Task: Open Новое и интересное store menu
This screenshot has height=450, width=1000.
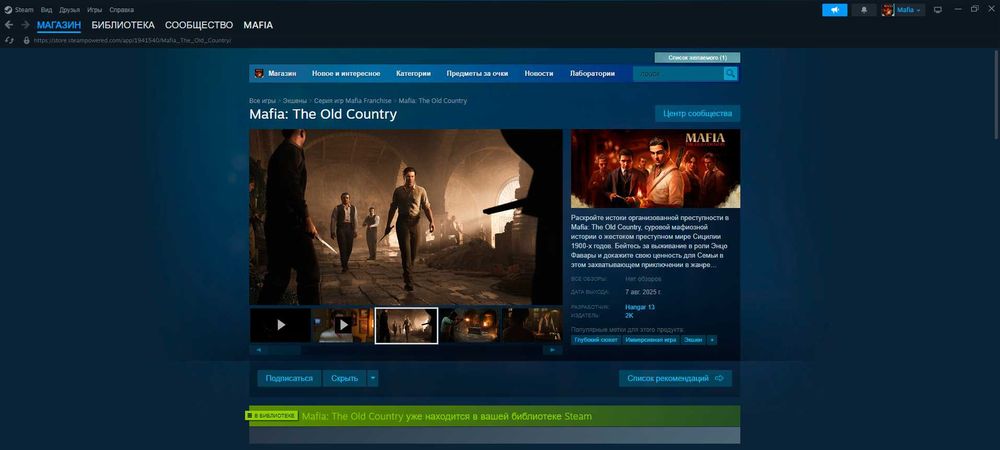Action: (346, 73)
